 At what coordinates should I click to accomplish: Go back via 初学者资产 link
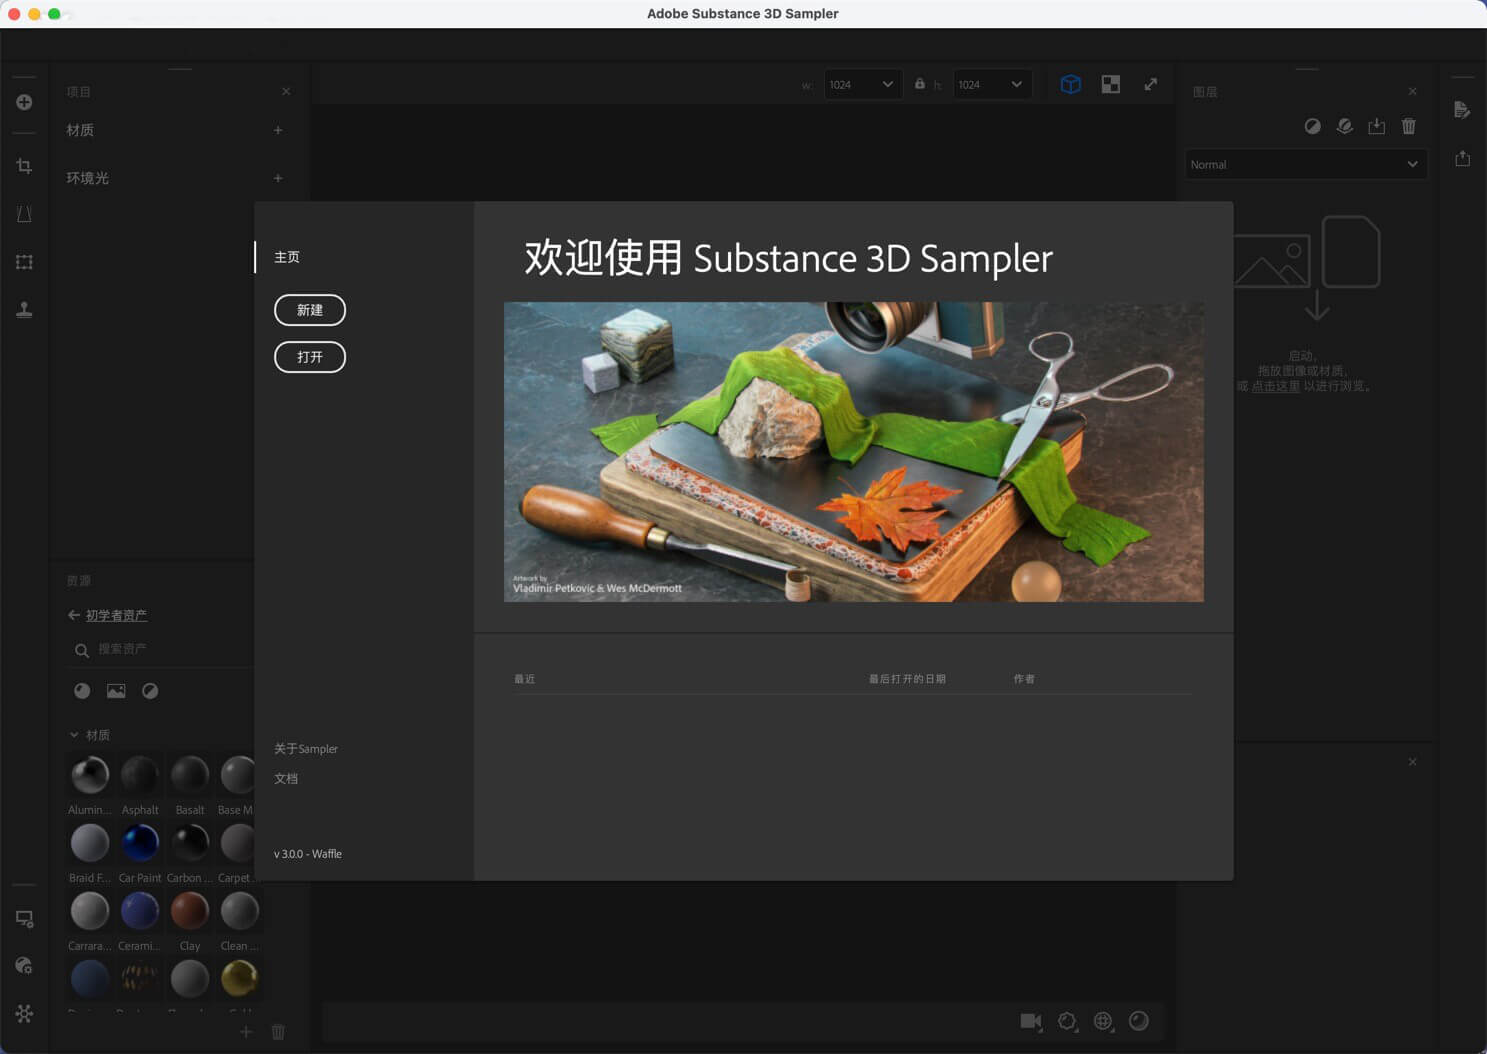[x=116, y=615]
